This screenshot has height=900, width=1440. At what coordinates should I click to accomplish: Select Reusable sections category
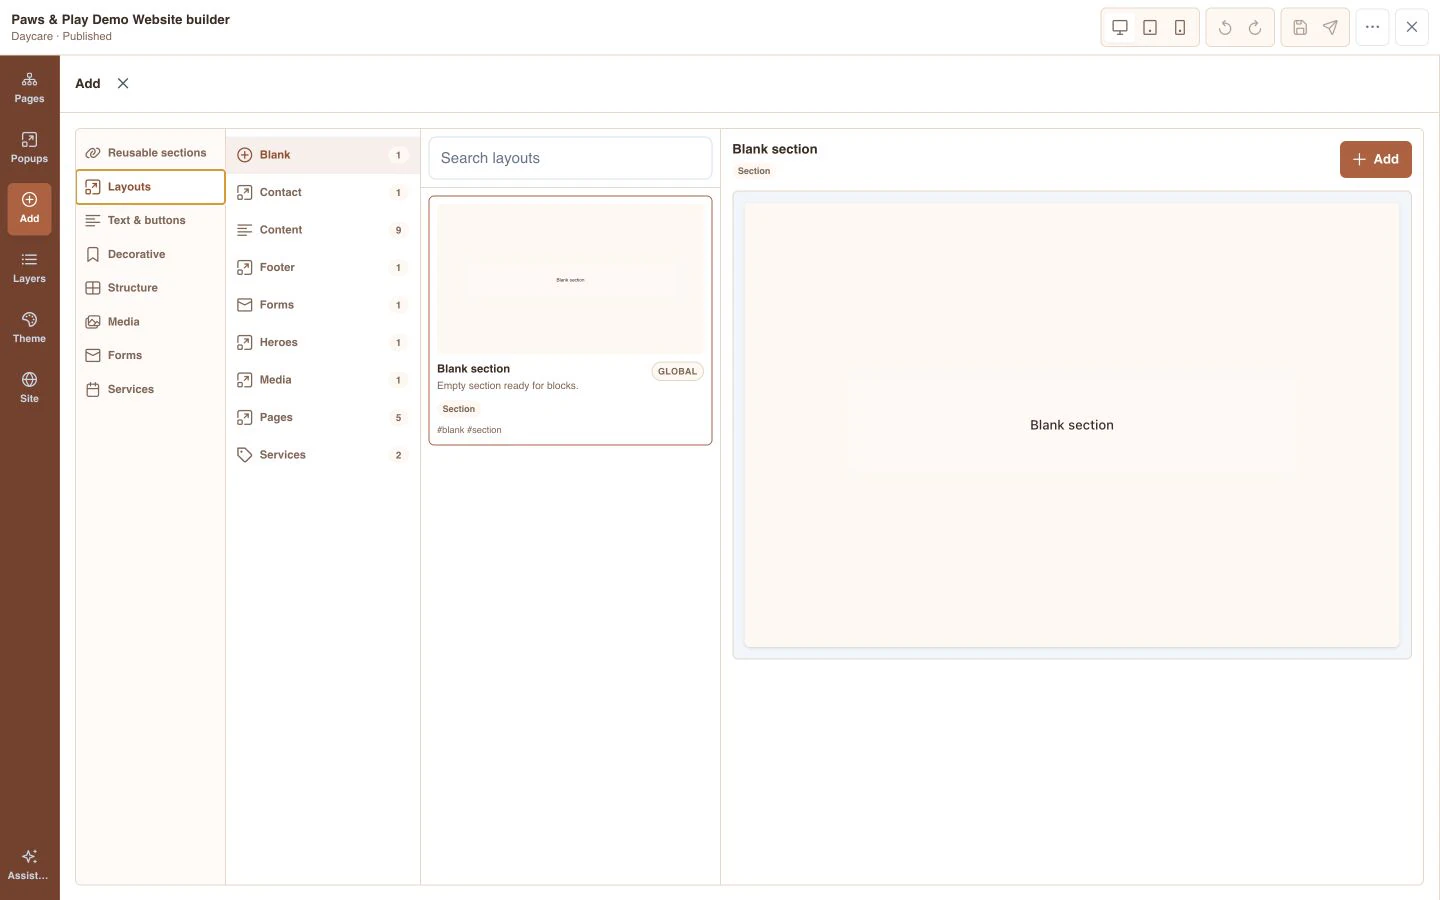click(x=150, y=153)
